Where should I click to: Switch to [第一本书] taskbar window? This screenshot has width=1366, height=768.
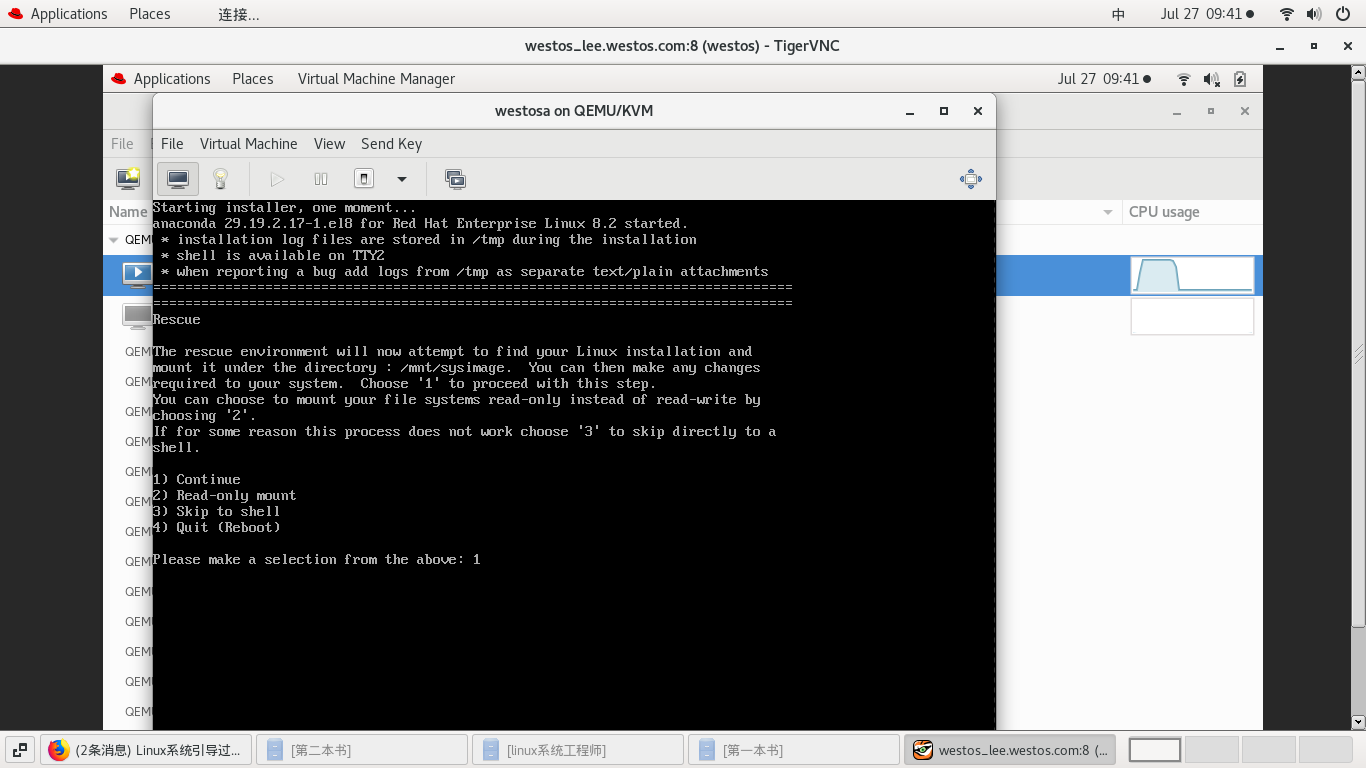[x=794, y=750]
